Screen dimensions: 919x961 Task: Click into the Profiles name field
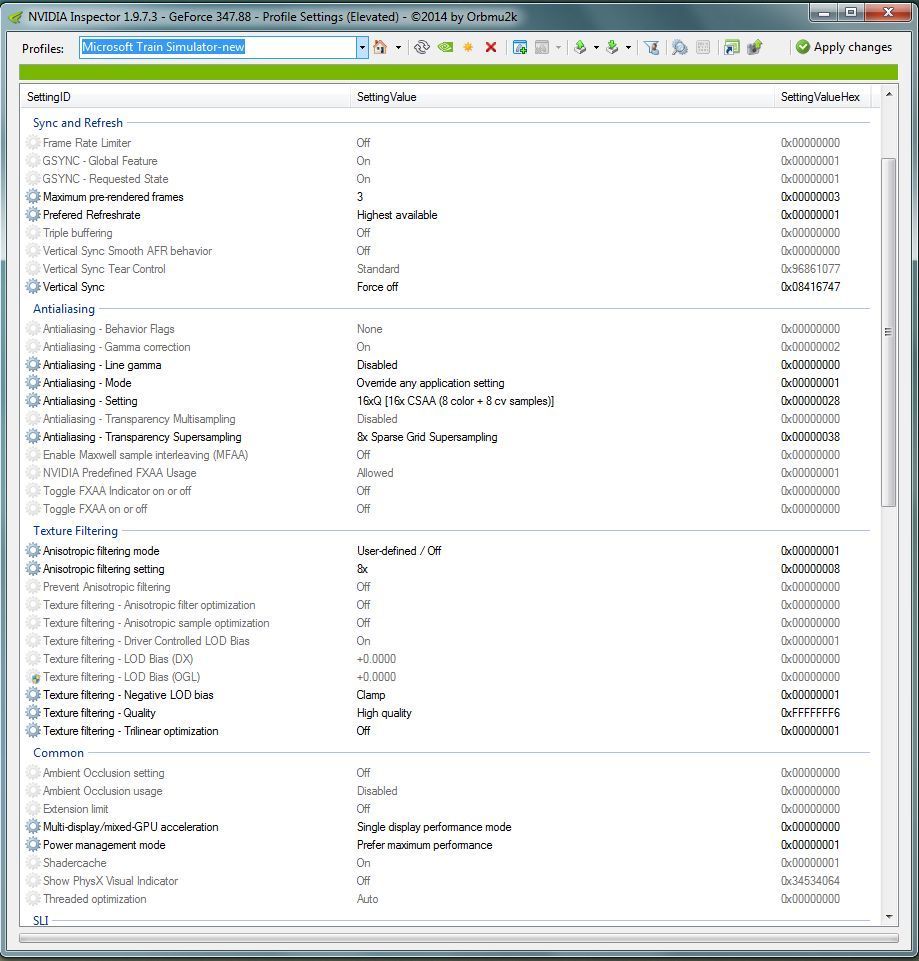[x=218, y=47]
